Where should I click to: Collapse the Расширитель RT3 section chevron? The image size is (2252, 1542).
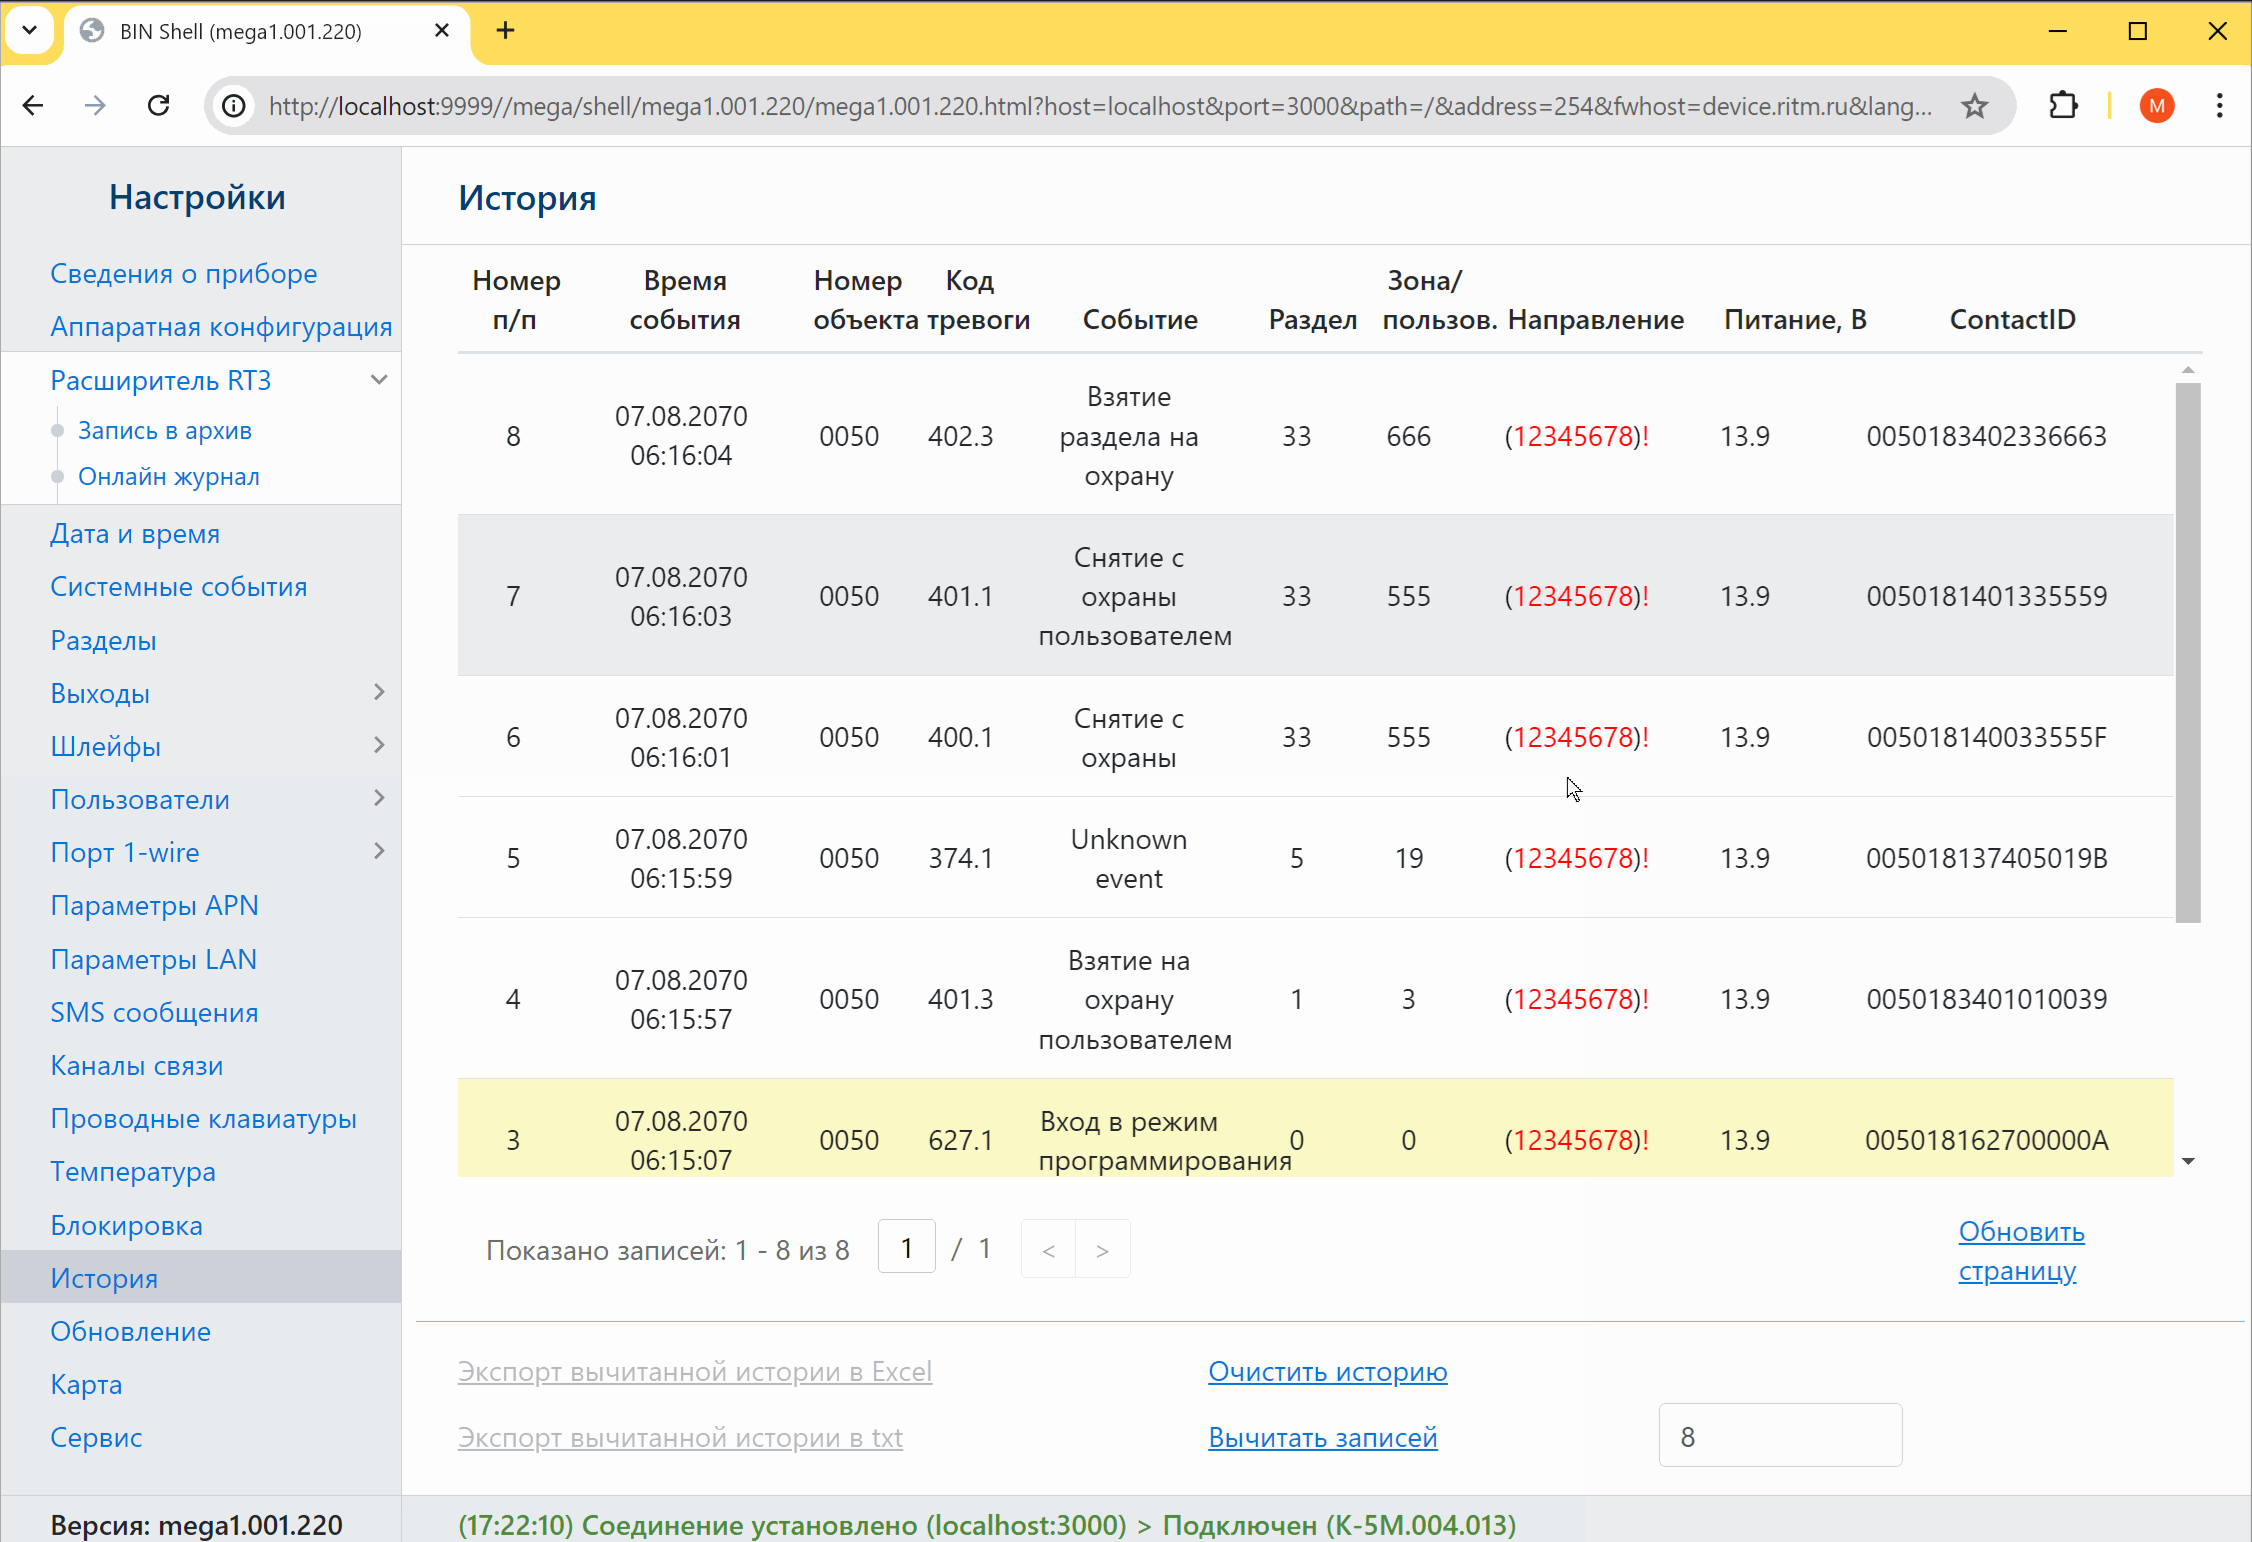(379, 380)
